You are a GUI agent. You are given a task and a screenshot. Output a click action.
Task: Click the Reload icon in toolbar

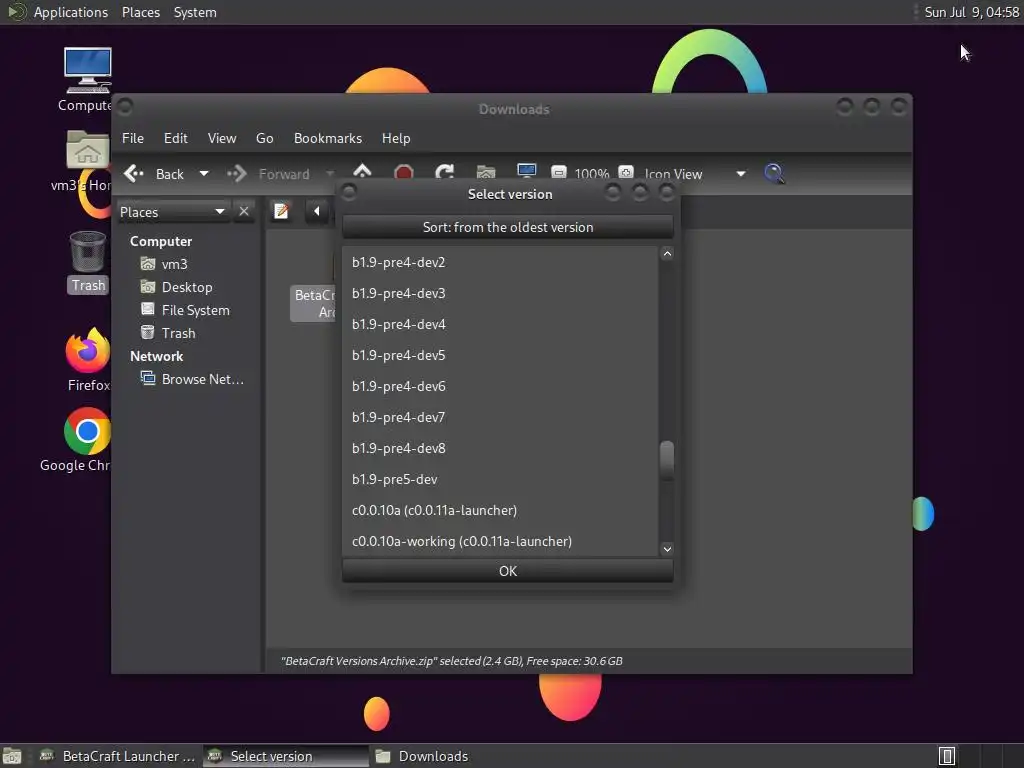(x=445, y=172)
